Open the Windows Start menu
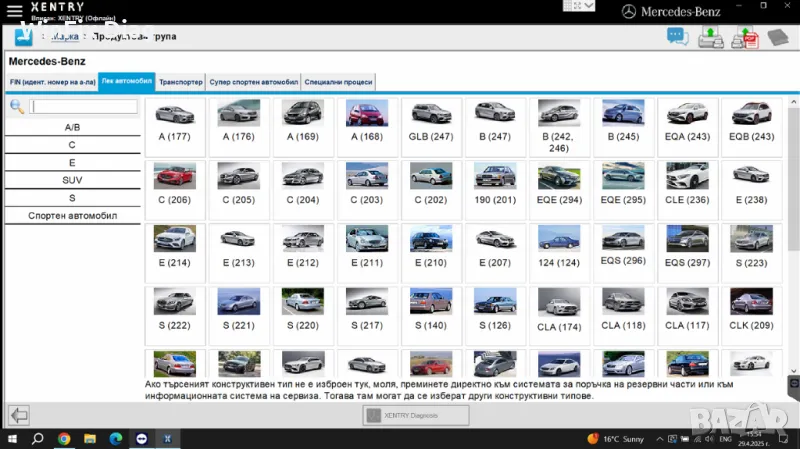This screenshot has height=449, width=800. [x=12, y=439]
